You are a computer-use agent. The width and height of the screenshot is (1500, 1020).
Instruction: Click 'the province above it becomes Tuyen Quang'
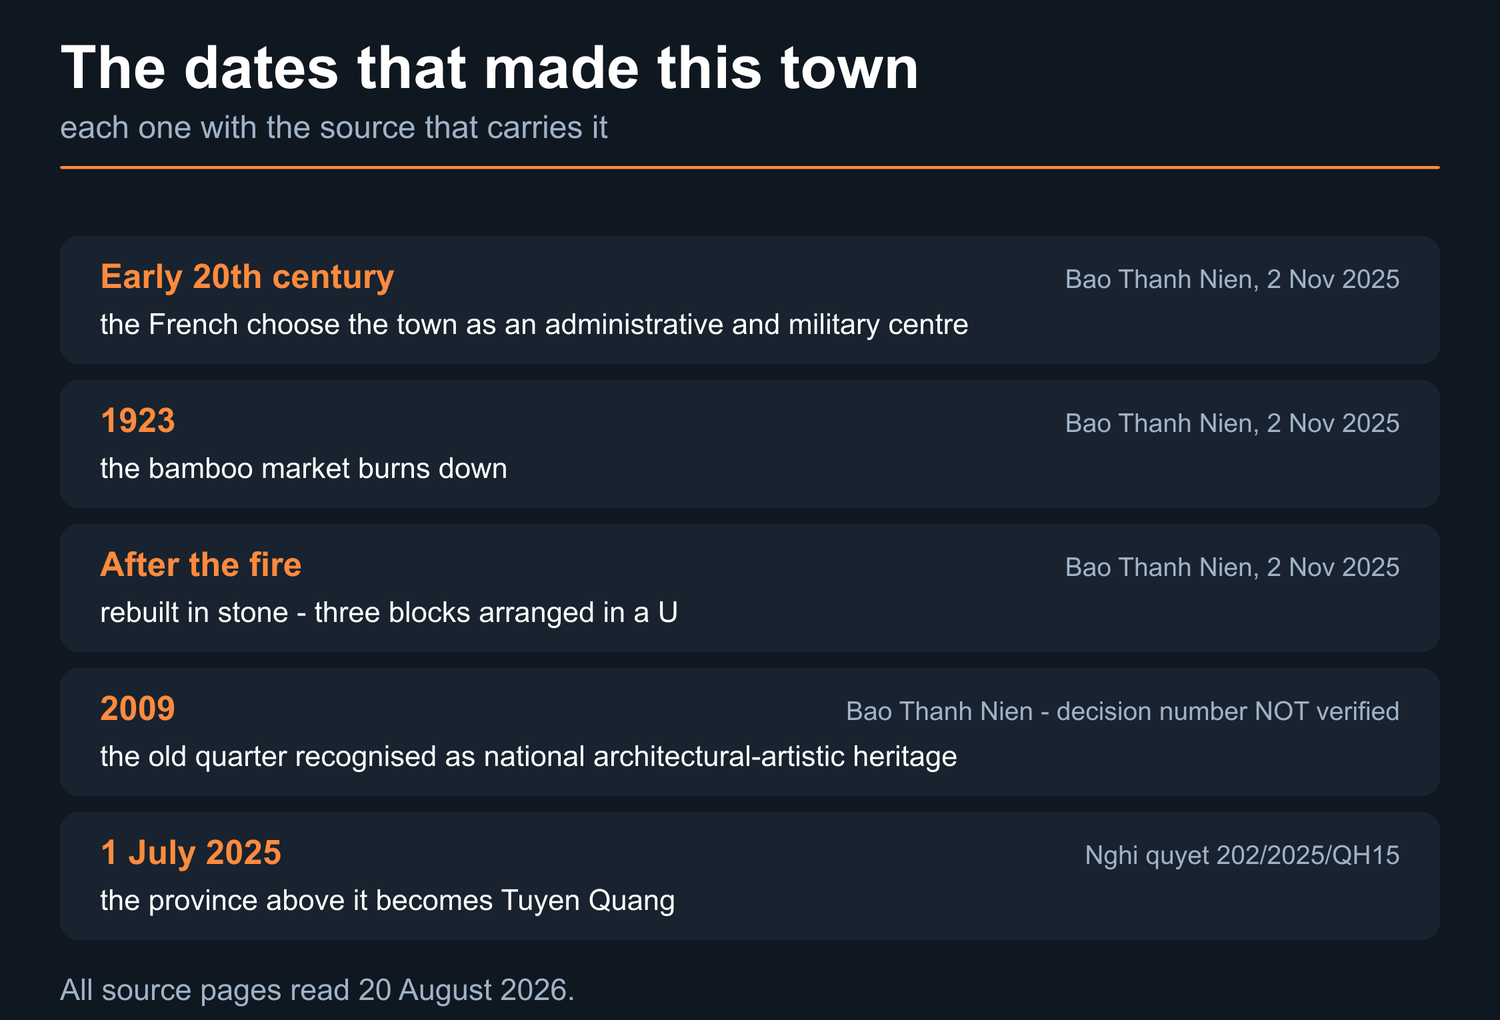[x=387, y=901]
